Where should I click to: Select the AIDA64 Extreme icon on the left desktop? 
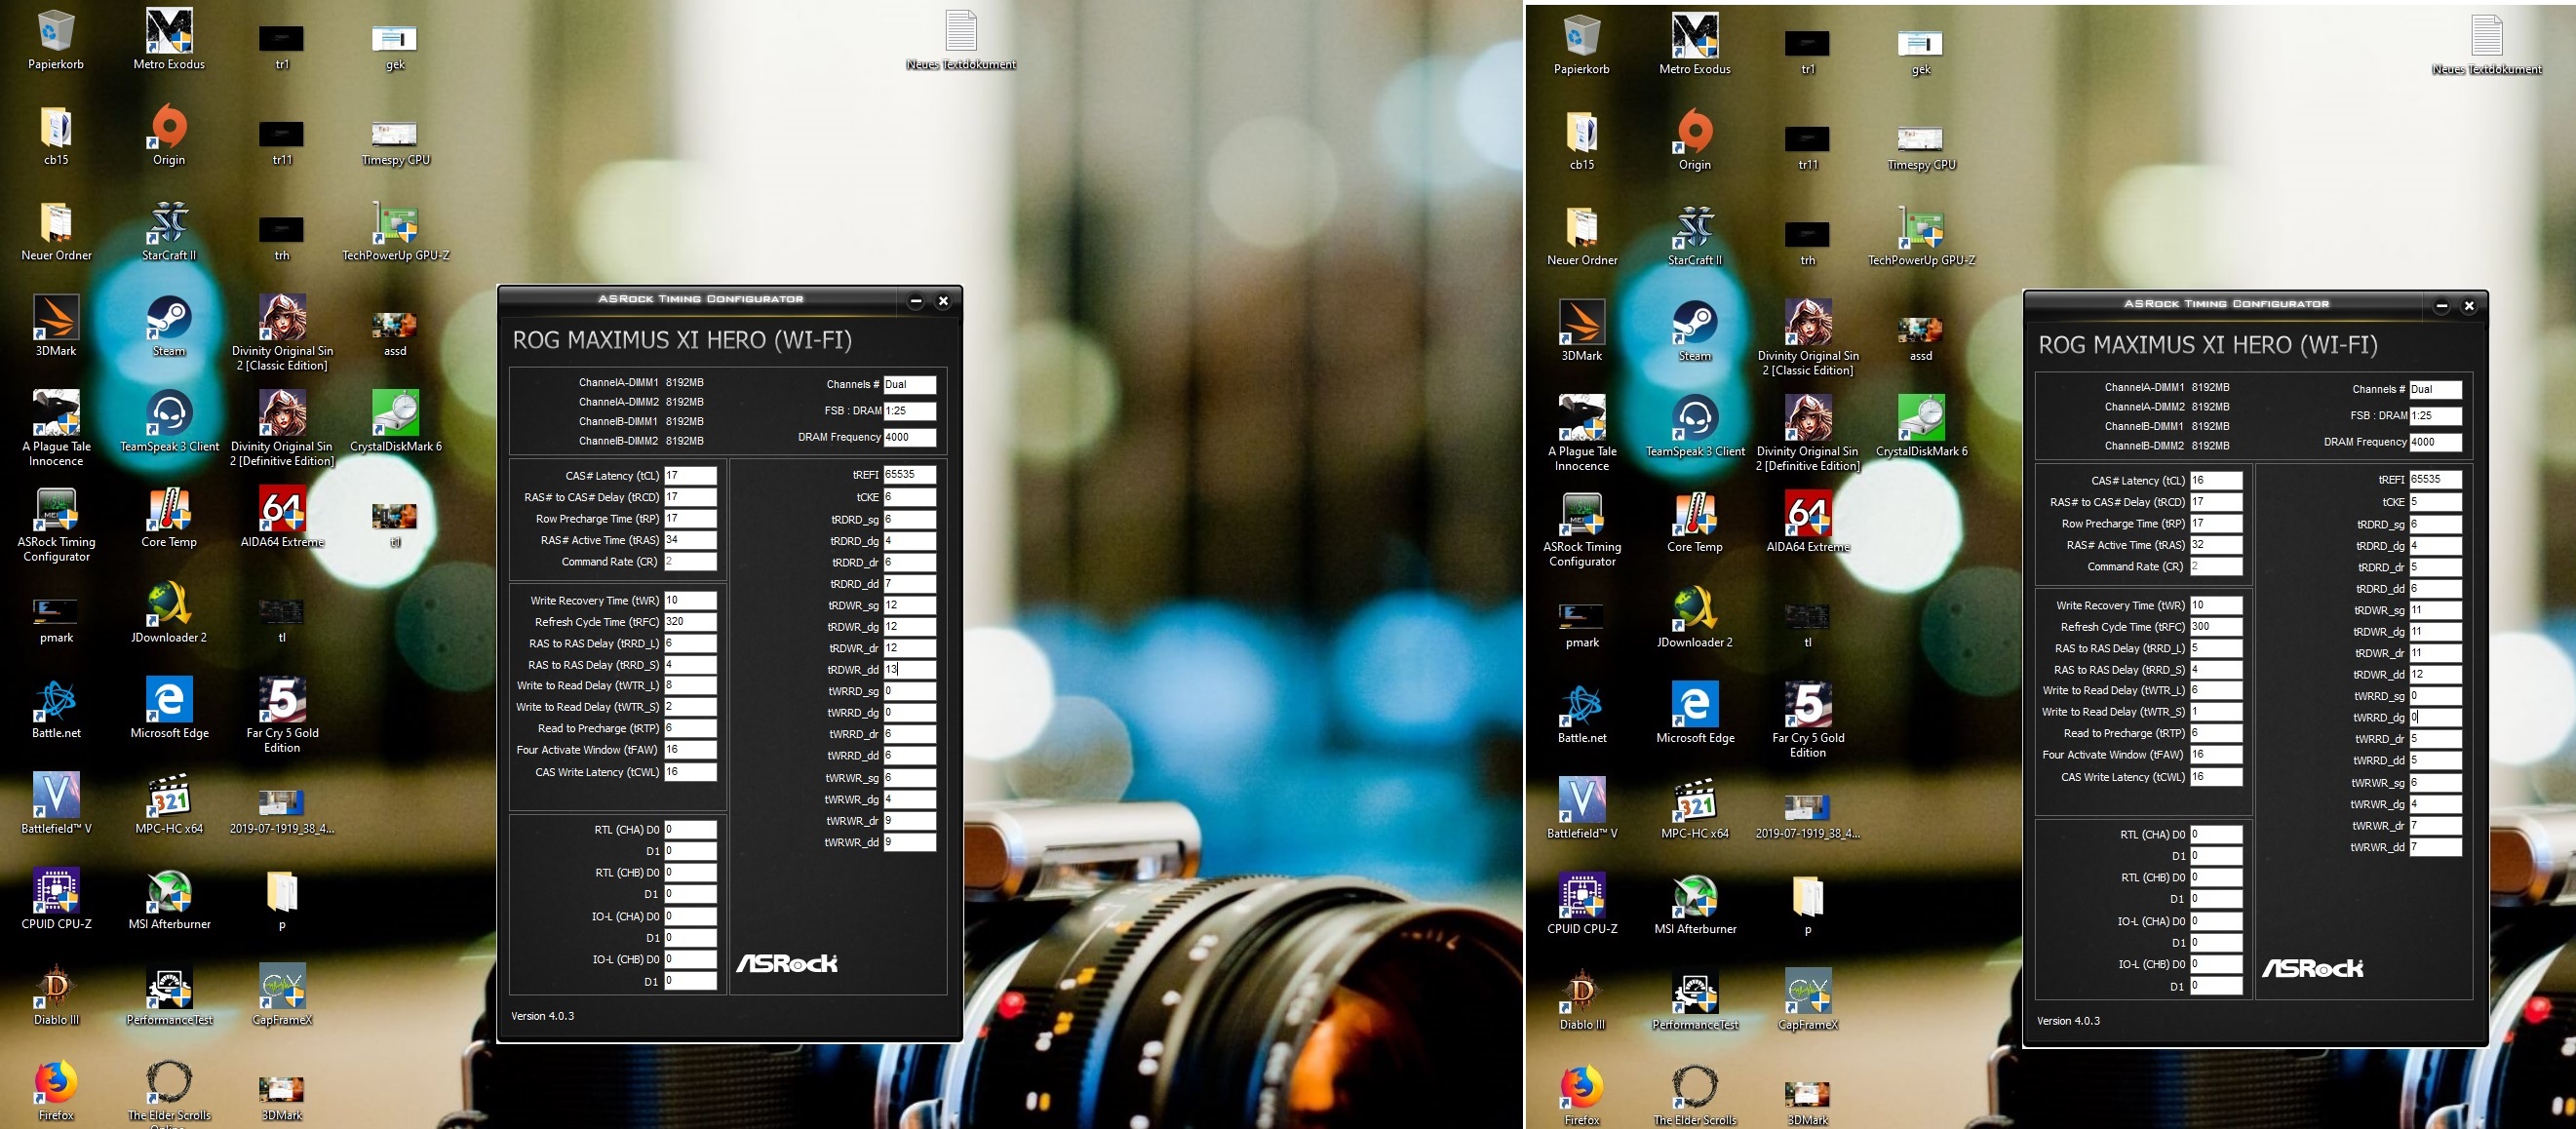282,510
